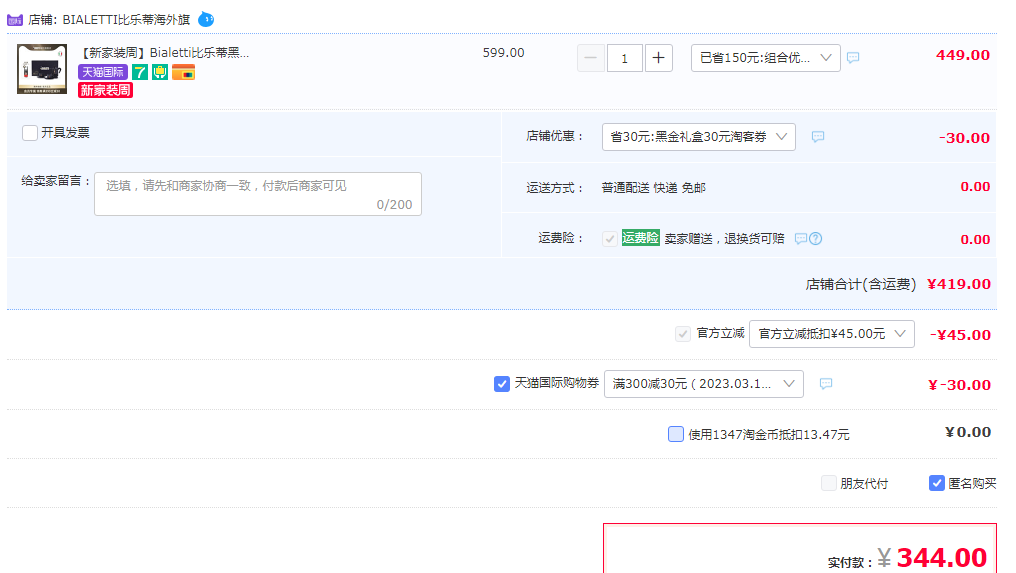Uncheck the 匿名购买 checkbox
The width and height of the screenshot is (1016, 573).
click(x=936, y=483)
